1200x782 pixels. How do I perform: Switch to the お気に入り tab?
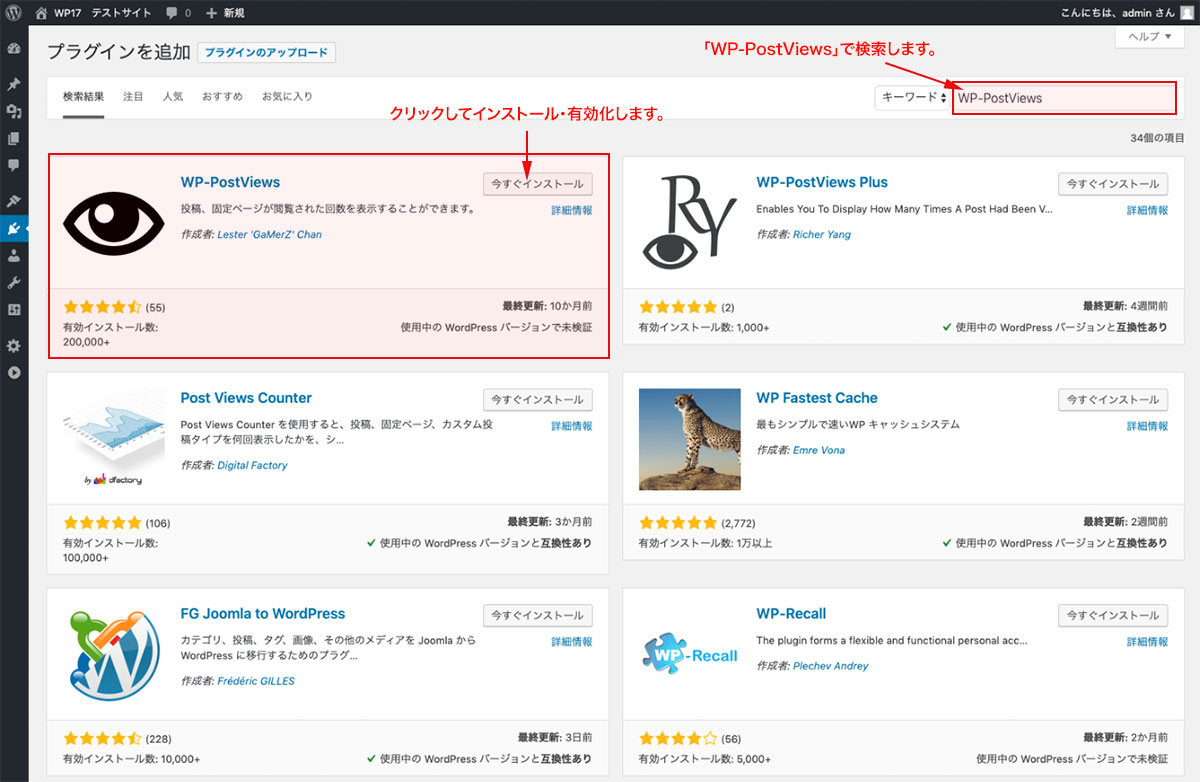click(287, 97)
